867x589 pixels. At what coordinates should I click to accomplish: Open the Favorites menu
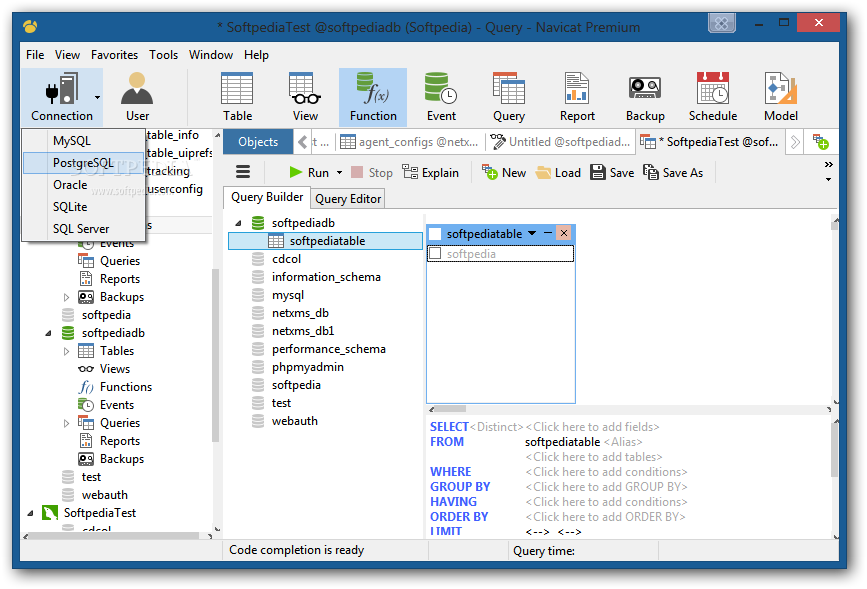pos(114,55)
